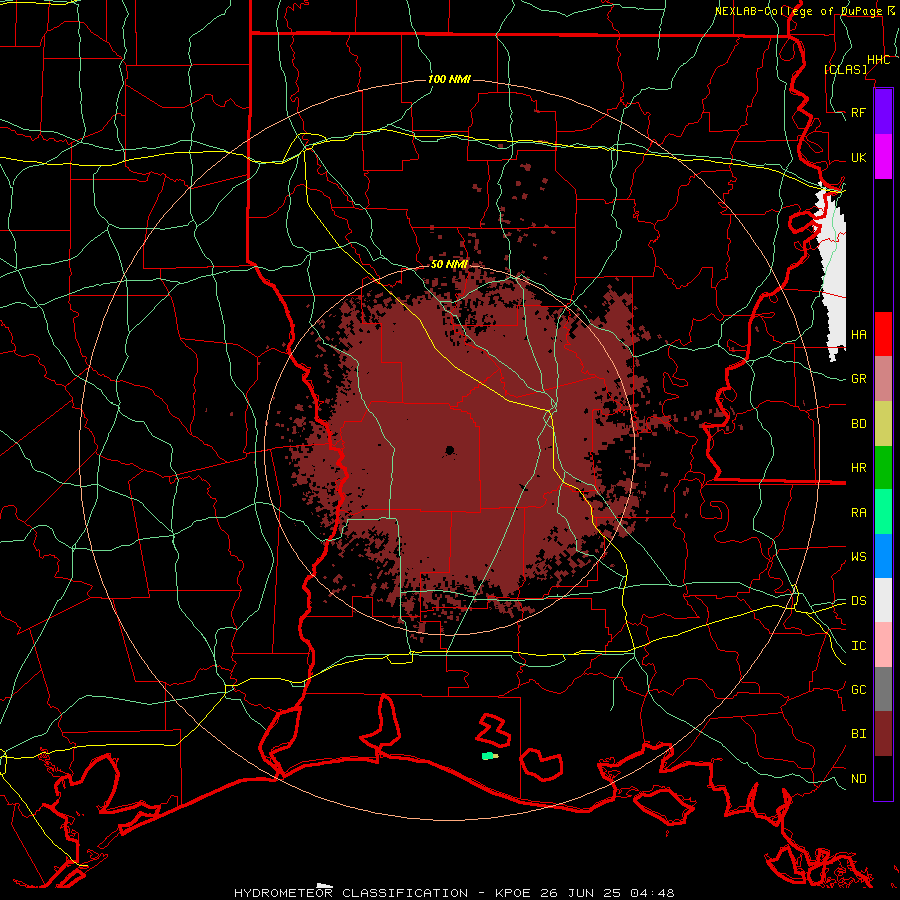Click the dark red BI legend swatch

883,734
